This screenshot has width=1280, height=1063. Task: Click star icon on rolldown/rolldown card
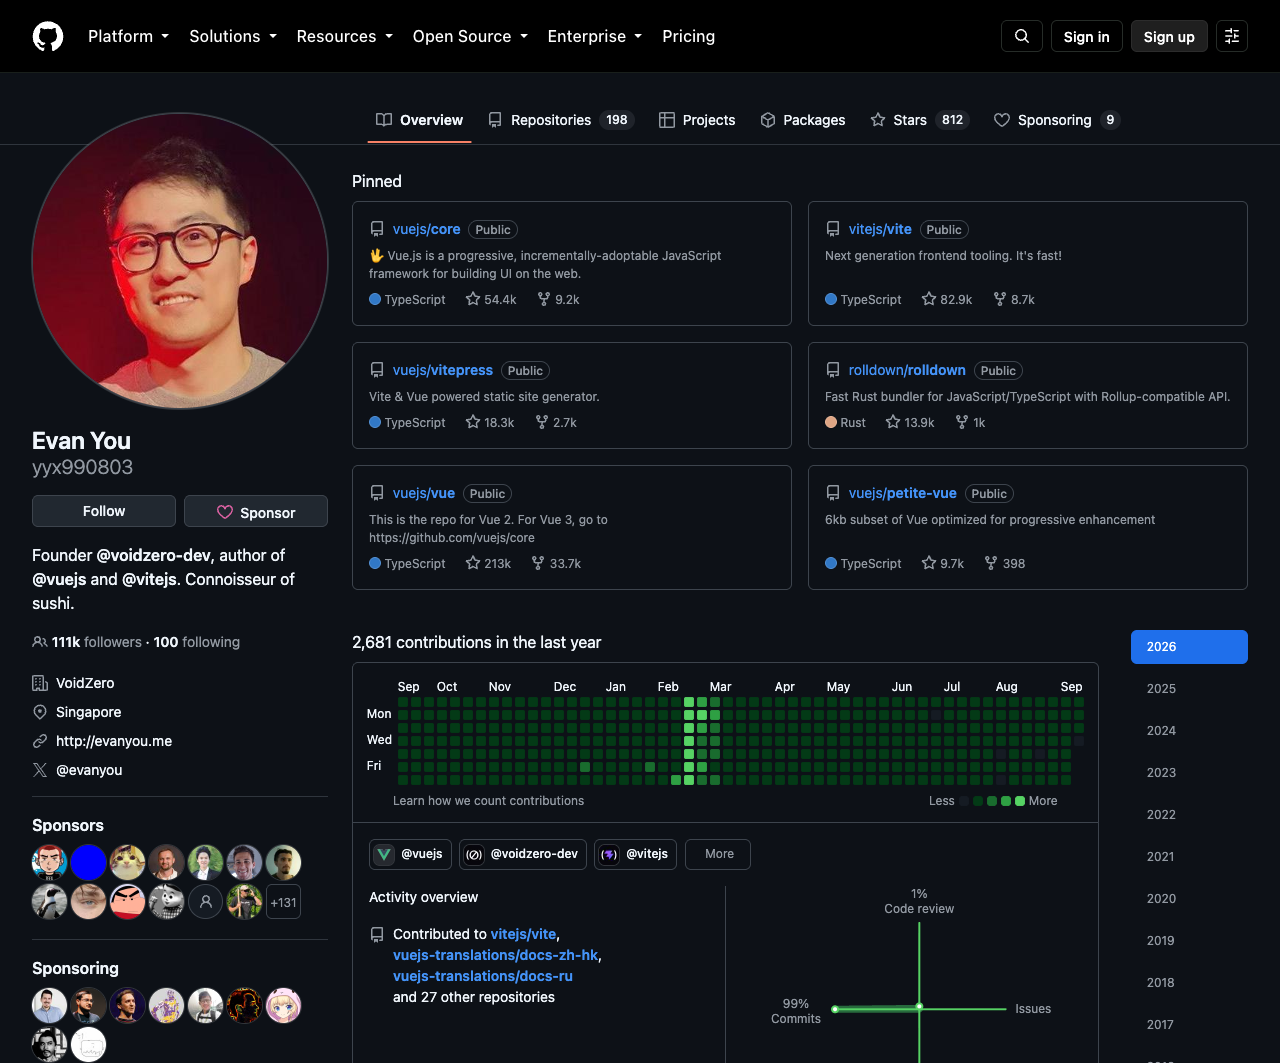[x=893, y=422]
